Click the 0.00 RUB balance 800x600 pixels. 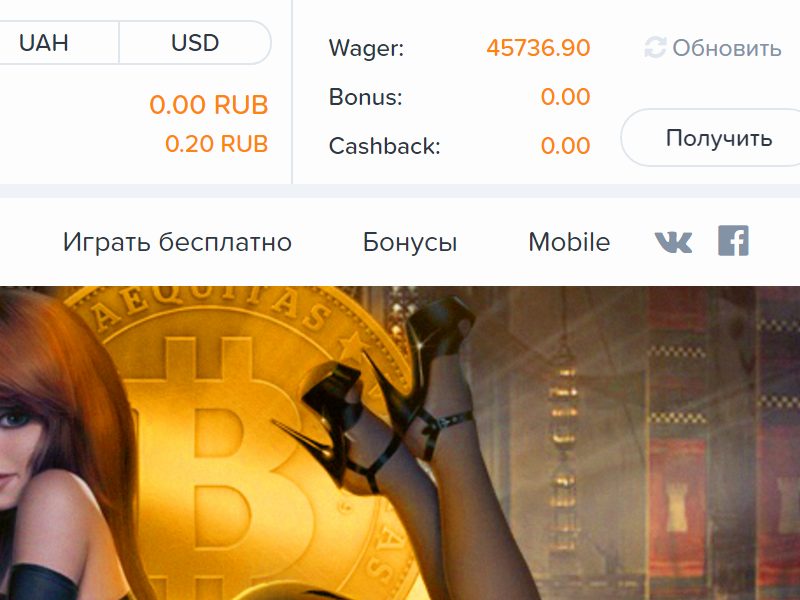(209, 105)
